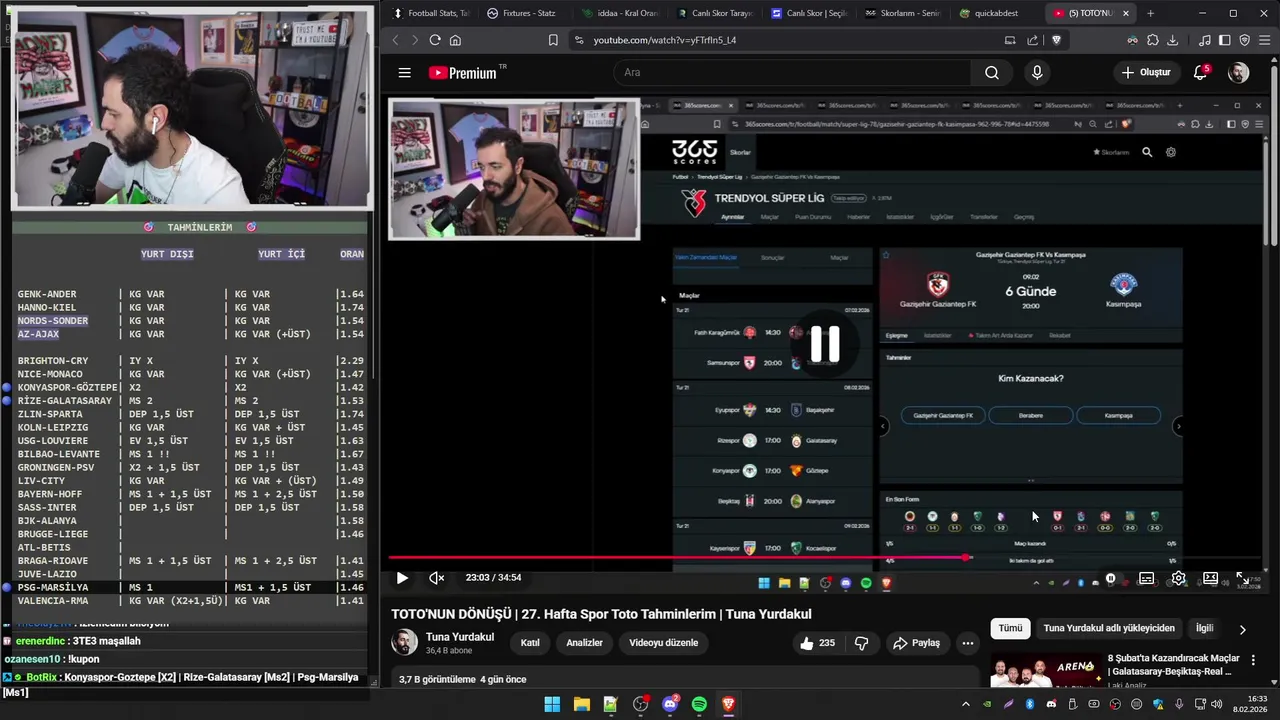1280x720 pixels.
Task: Toggle the browser sidebar panel
Action: pos(1224,40)
